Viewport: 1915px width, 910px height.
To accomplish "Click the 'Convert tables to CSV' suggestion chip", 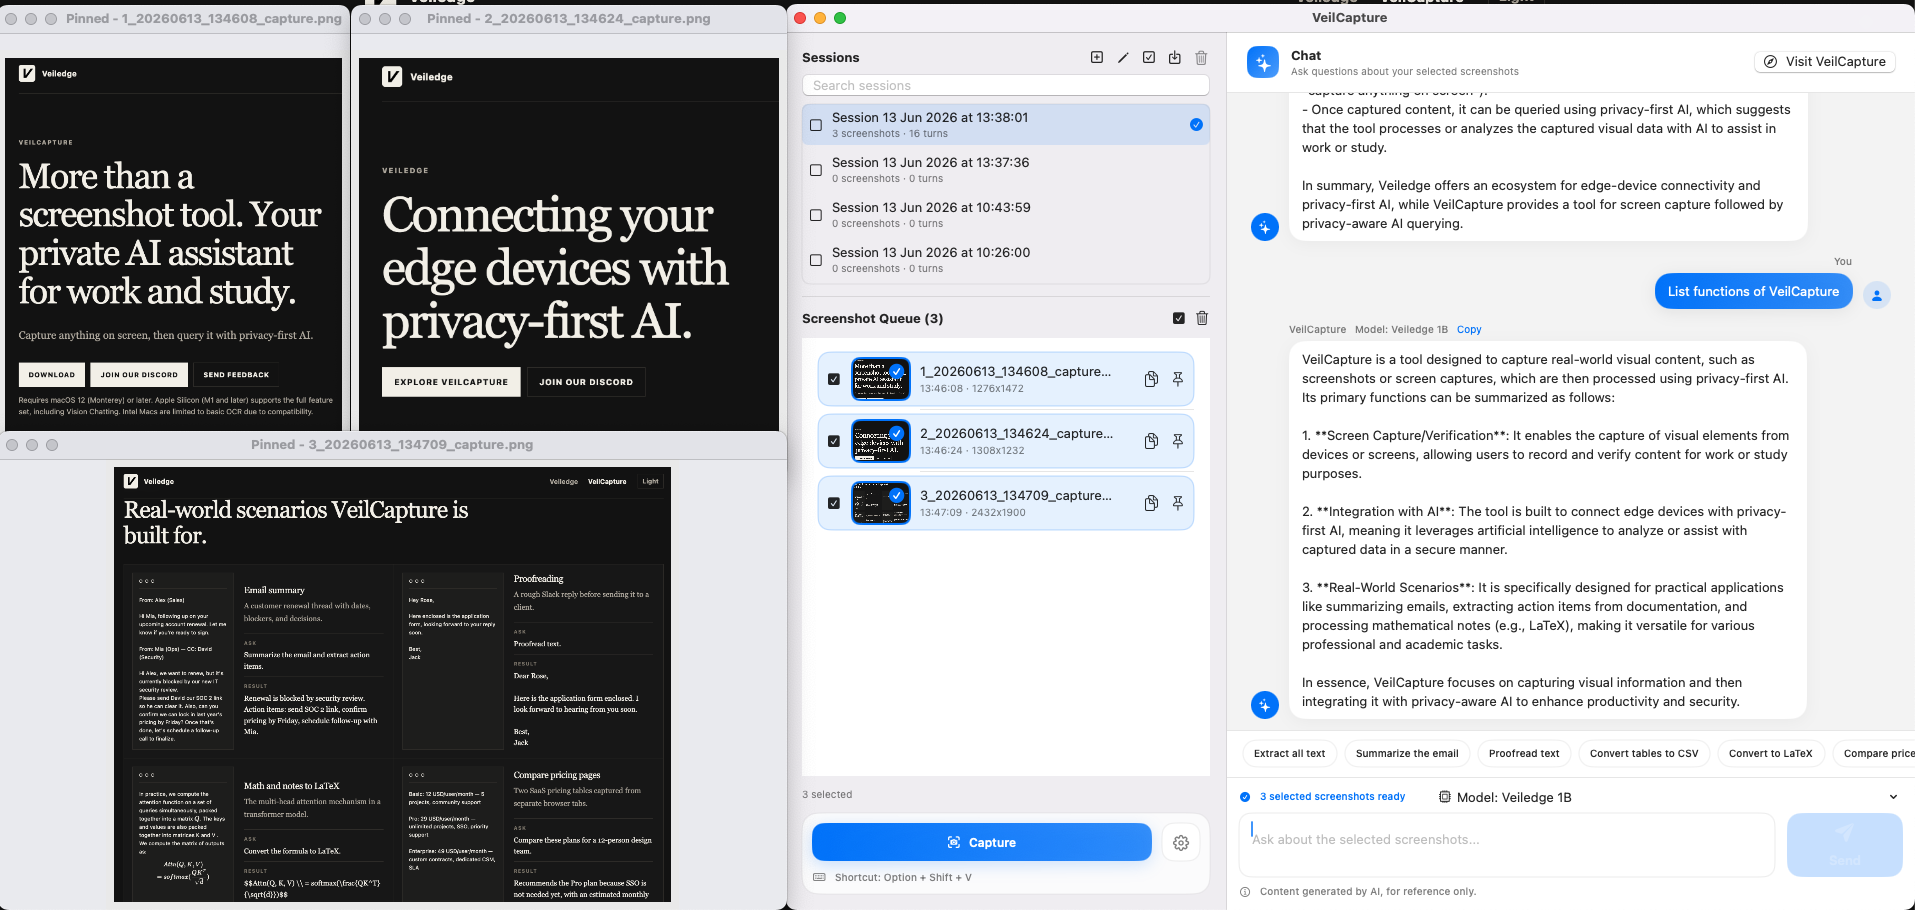I will click(x=1644, y=754).
